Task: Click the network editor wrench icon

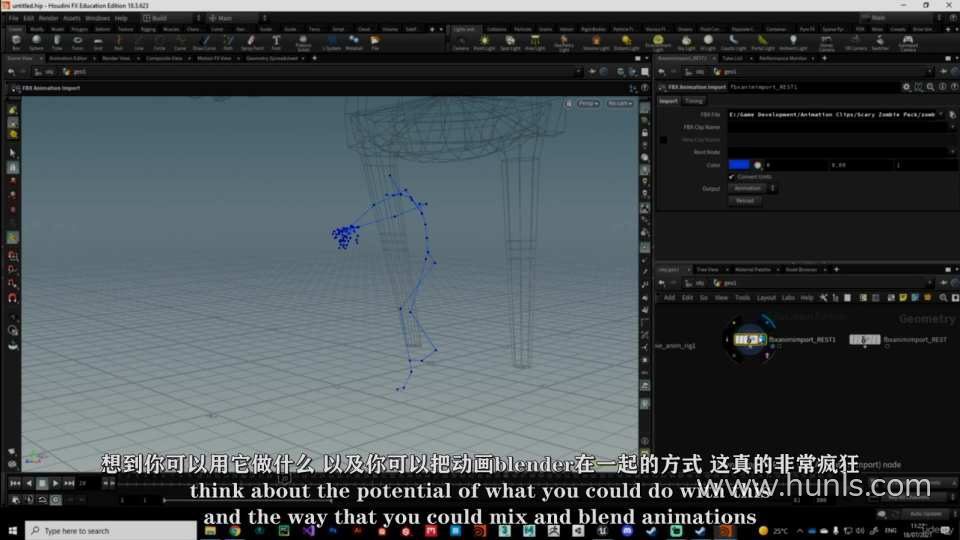Action: click(x=823, y=298)
